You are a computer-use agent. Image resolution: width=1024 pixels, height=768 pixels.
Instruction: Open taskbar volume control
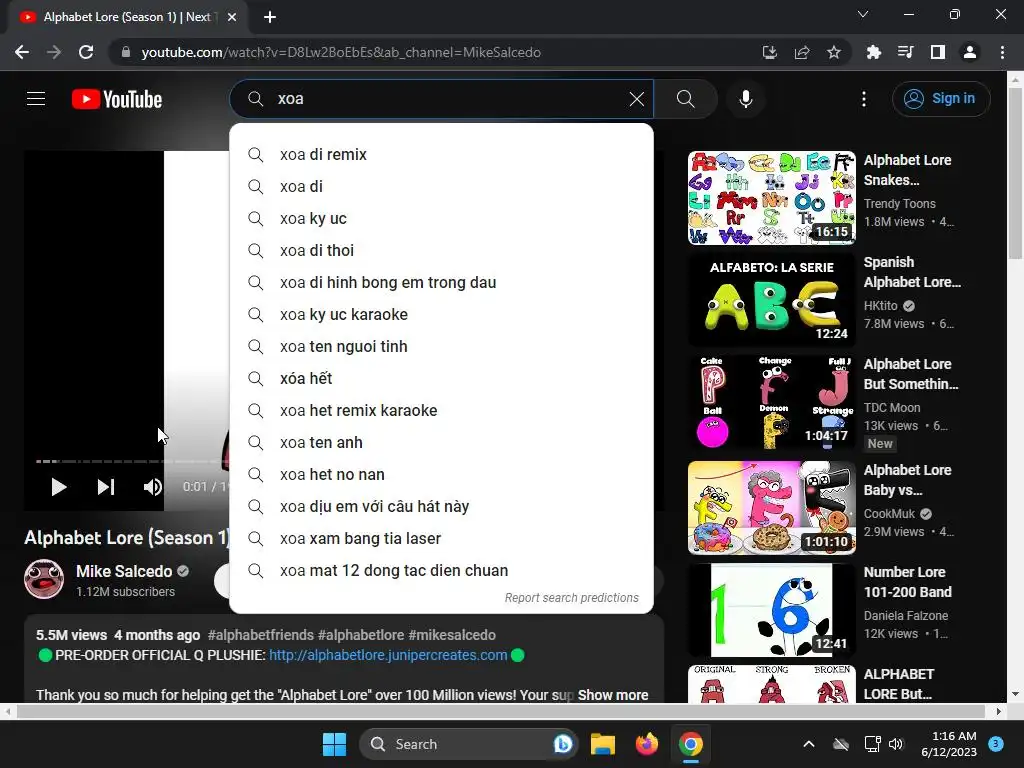(x=896, y=744)
